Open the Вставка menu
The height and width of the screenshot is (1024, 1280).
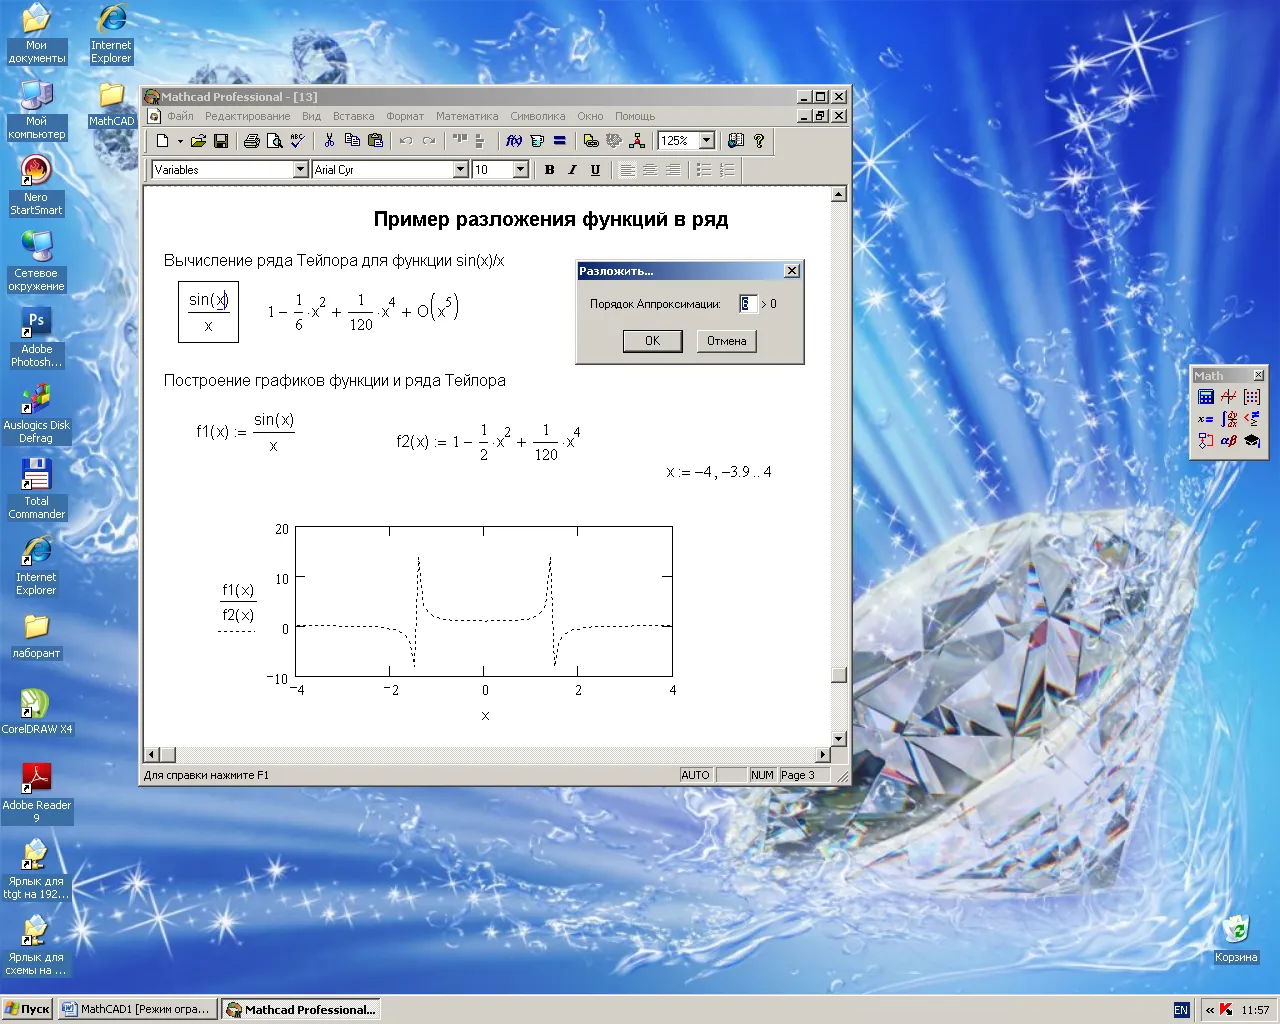(353, 116)
